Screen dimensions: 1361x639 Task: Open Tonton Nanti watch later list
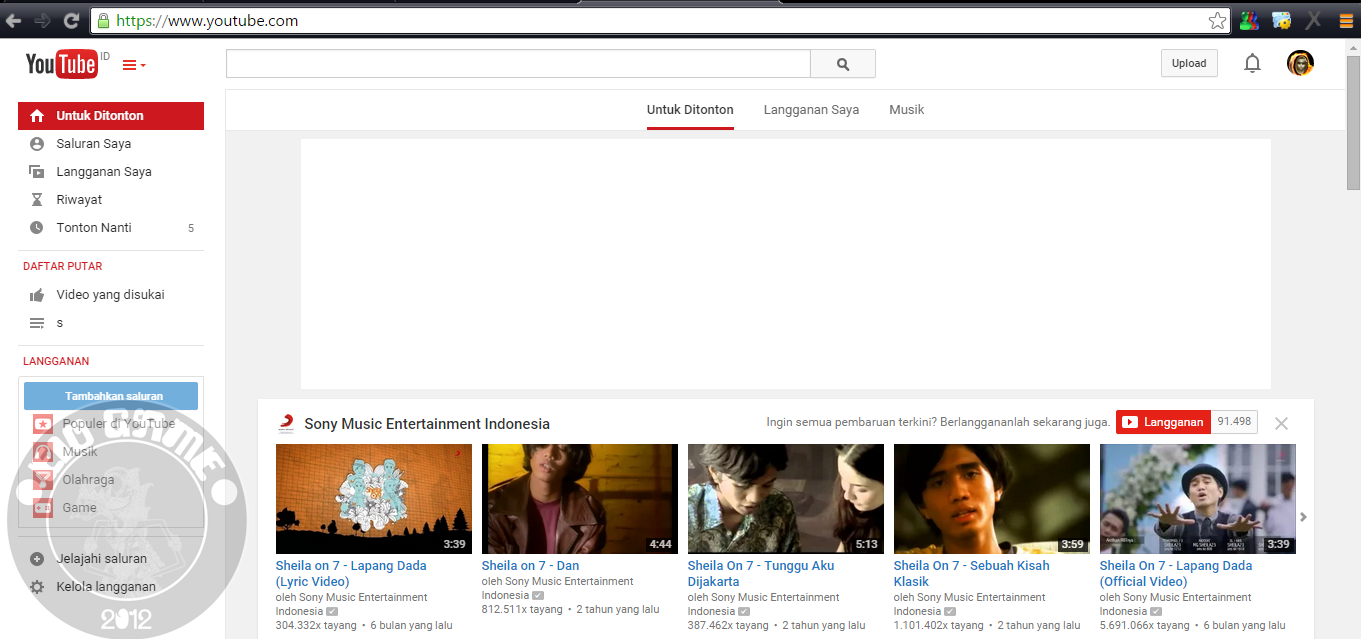(x=36, y=227)
